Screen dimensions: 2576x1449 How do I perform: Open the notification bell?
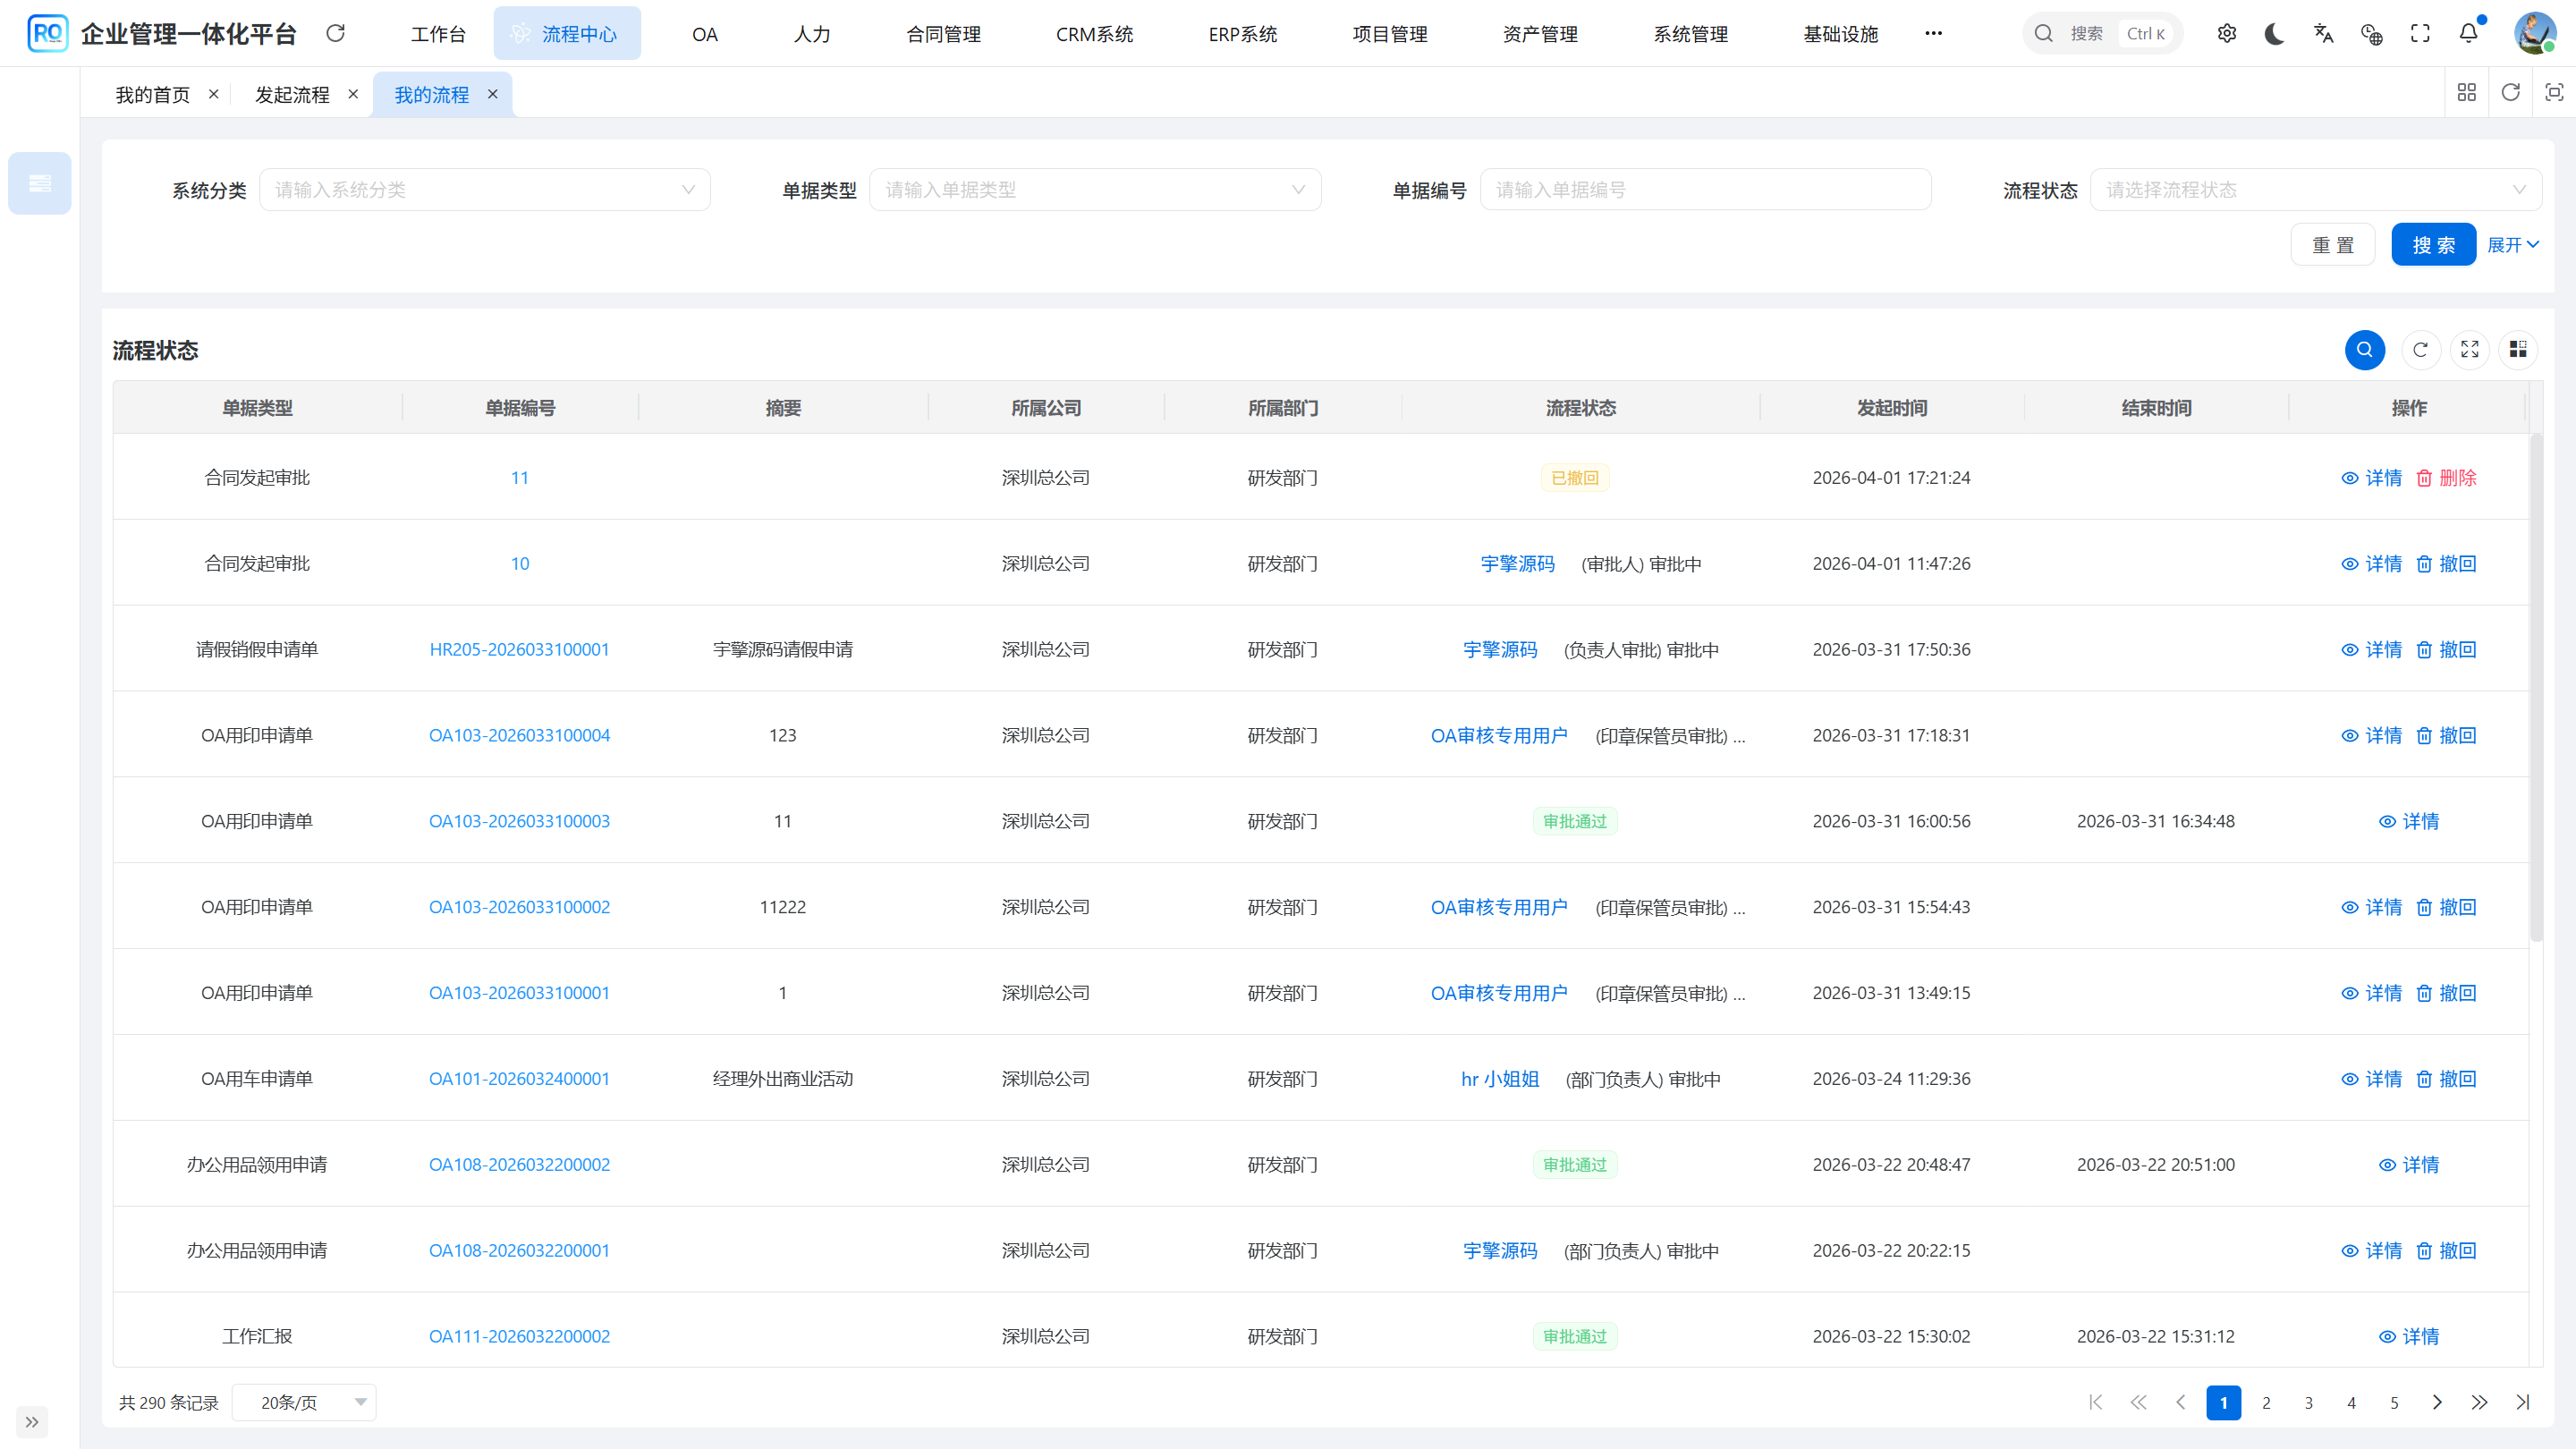2468,34
